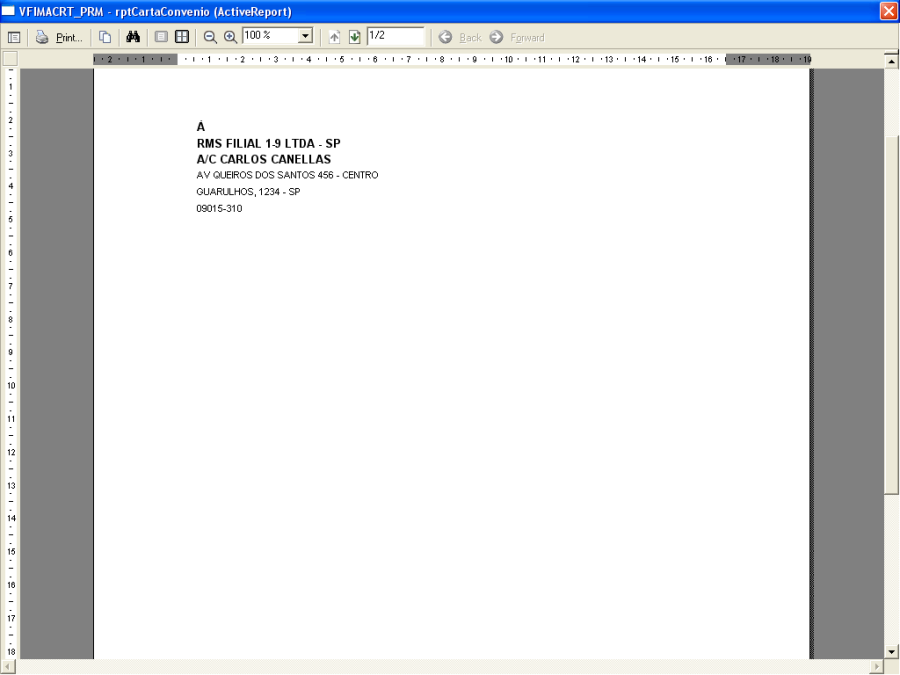Image resolution: width=900 pixels, height=675 pixels.
Task: Click the vertical scrollbar down arrow
Action: 891,651
